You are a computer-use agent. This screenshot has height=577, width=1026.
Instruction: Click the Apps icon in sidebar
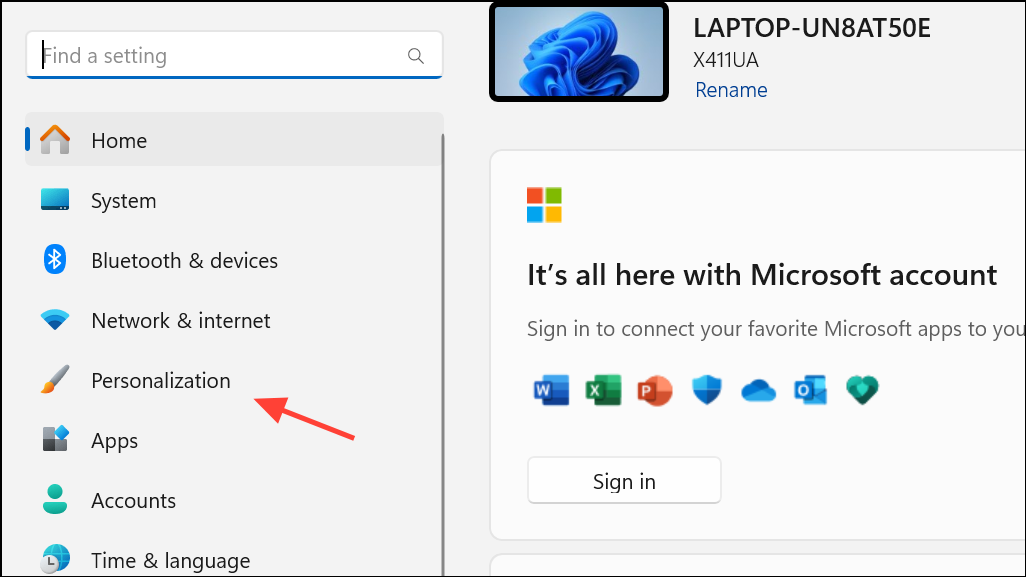click(55, 439)
